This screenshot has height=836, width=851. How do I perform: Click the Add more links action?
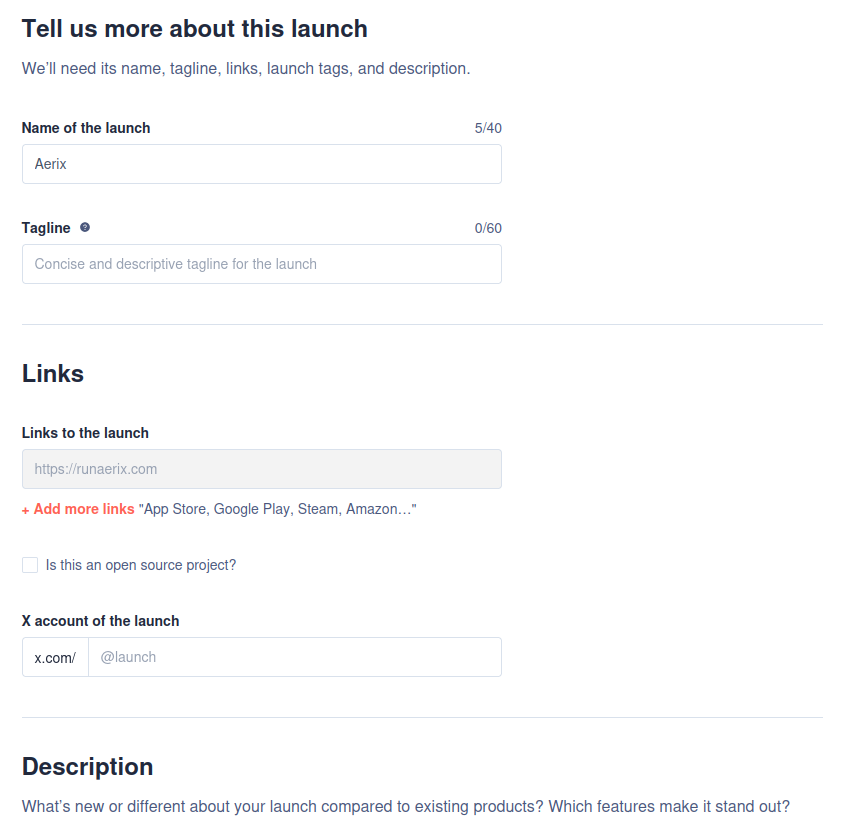coord(77,509)
